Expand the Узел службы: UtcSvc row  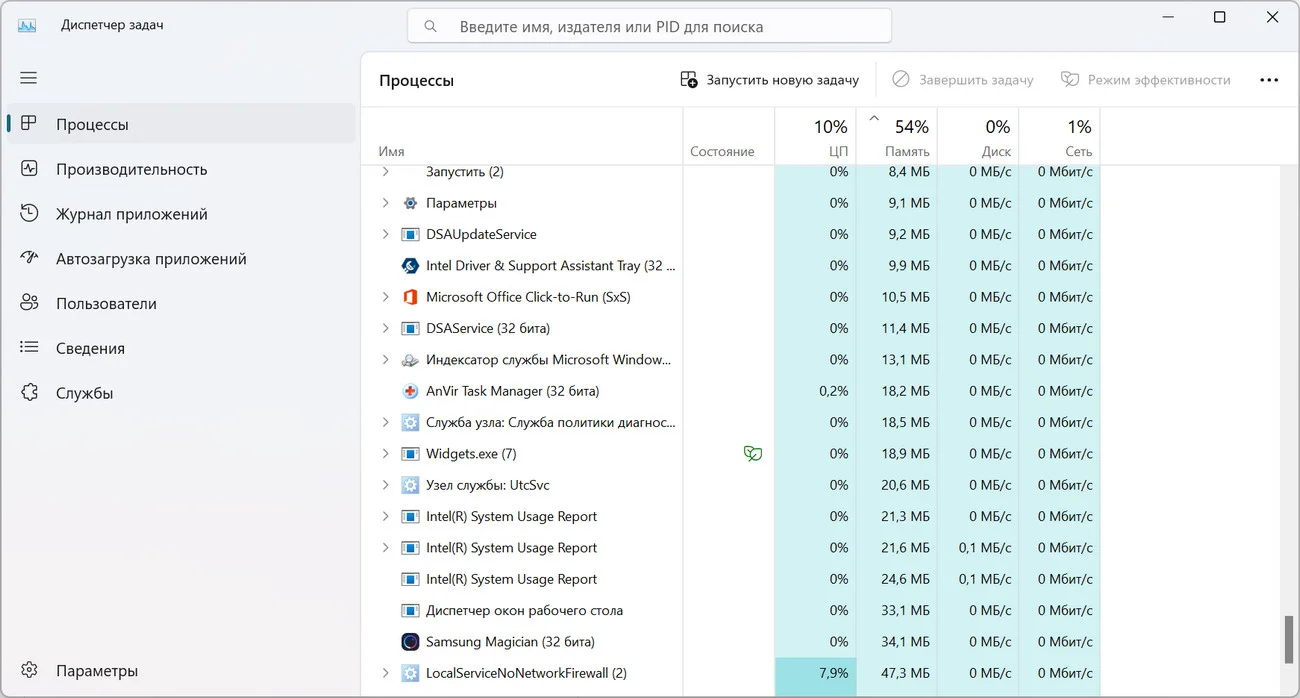tap(386, 485)
